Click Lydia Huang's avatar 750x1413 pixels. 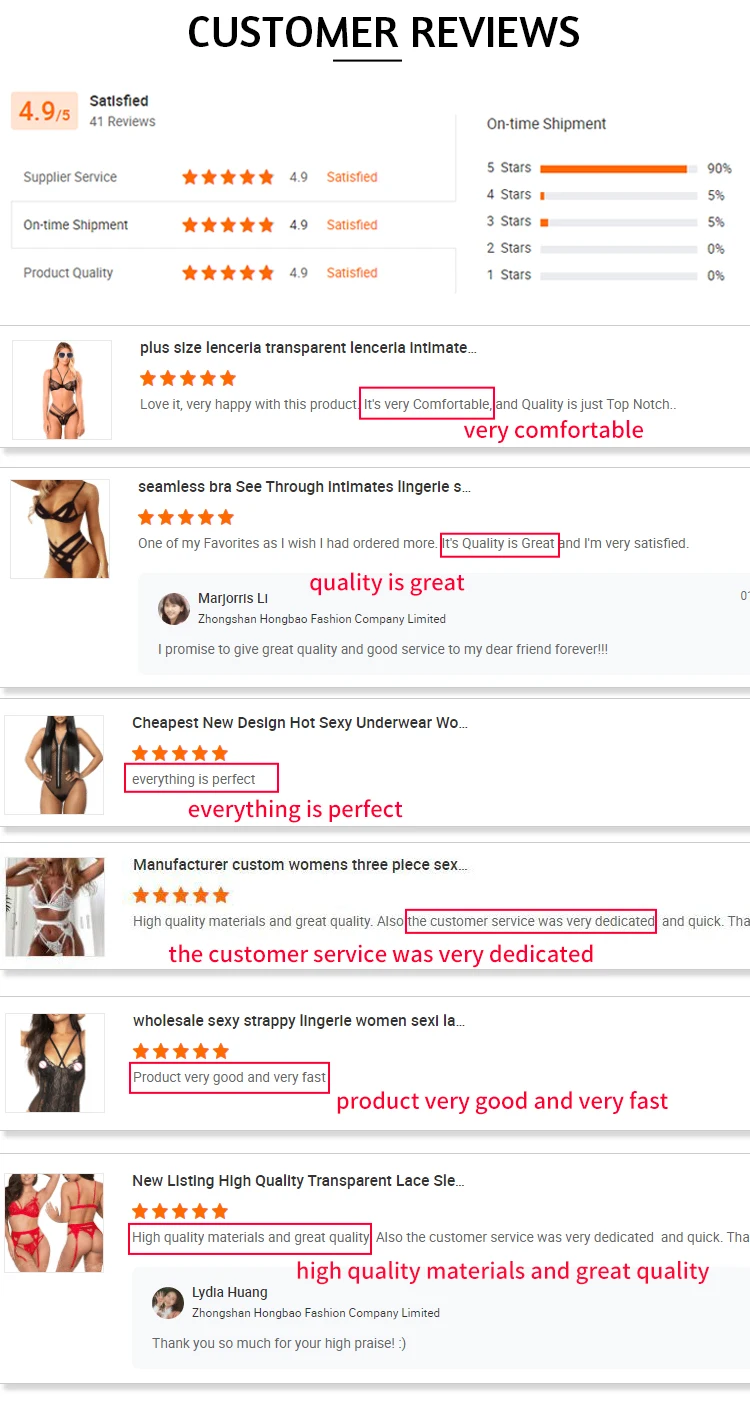[168, 1302]
